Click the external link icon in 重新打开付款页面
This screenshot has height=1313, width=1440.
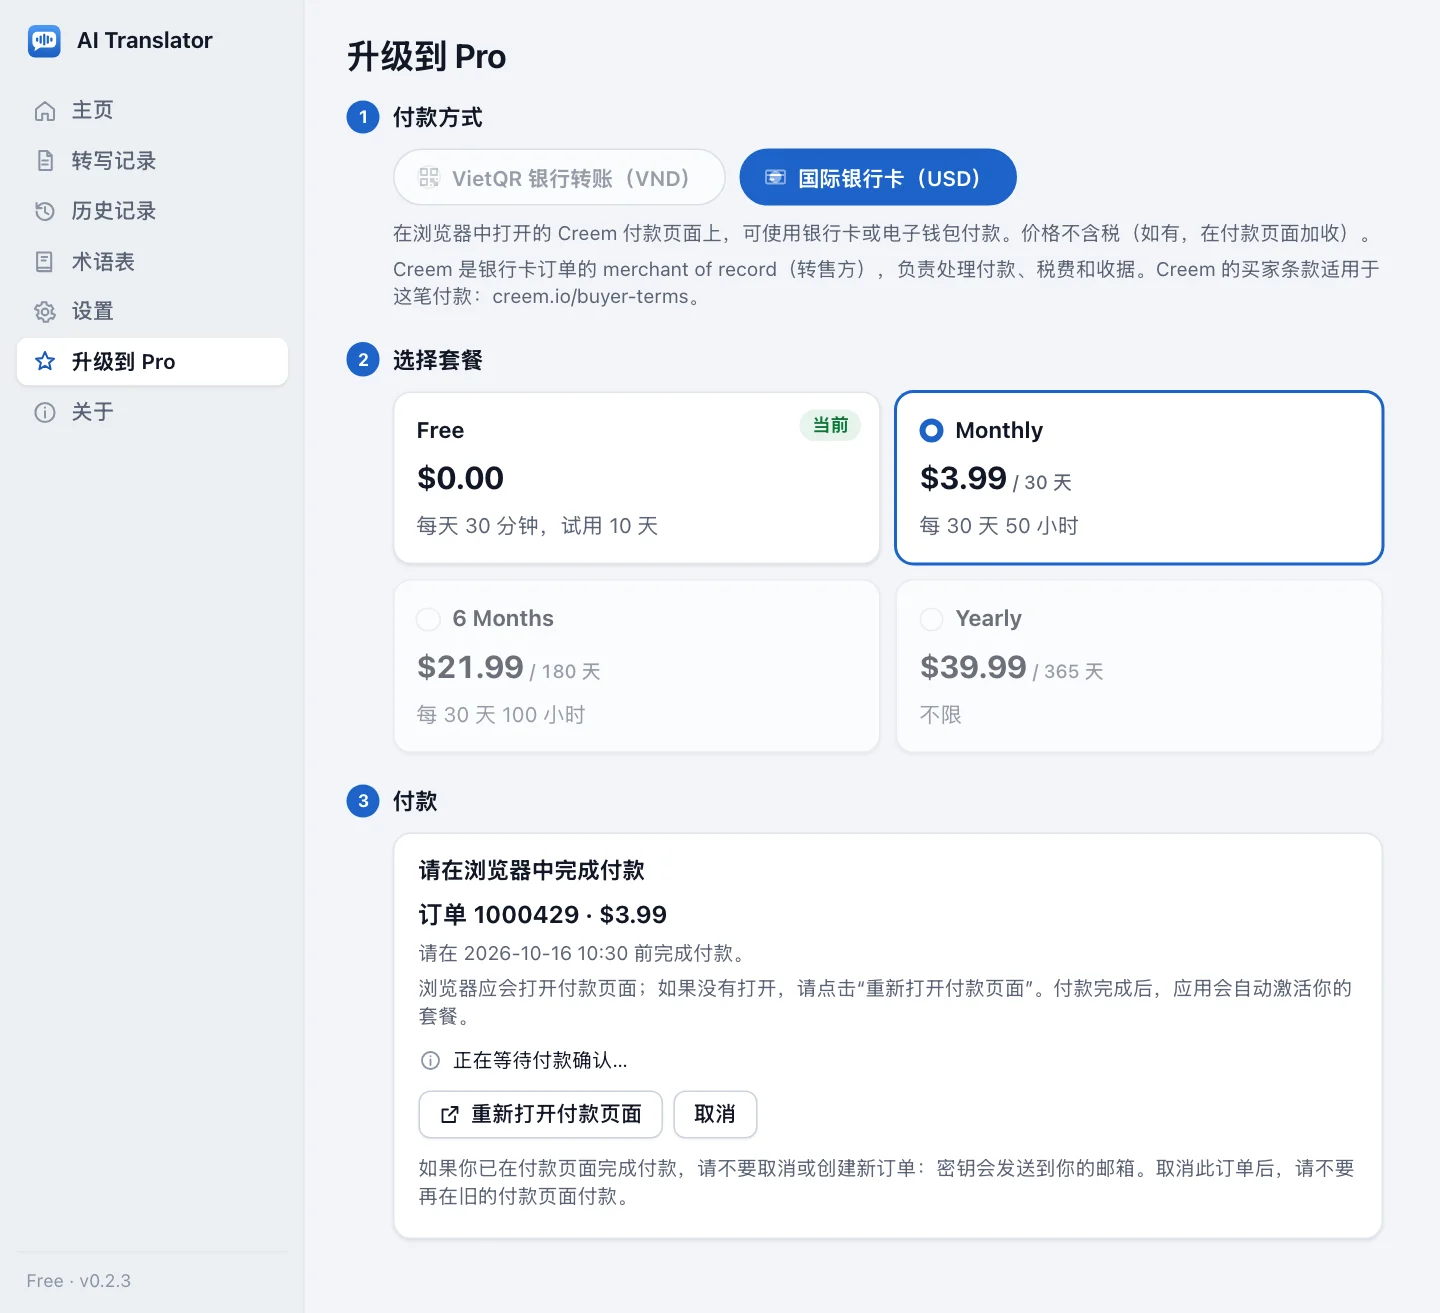pos(450,1114)
